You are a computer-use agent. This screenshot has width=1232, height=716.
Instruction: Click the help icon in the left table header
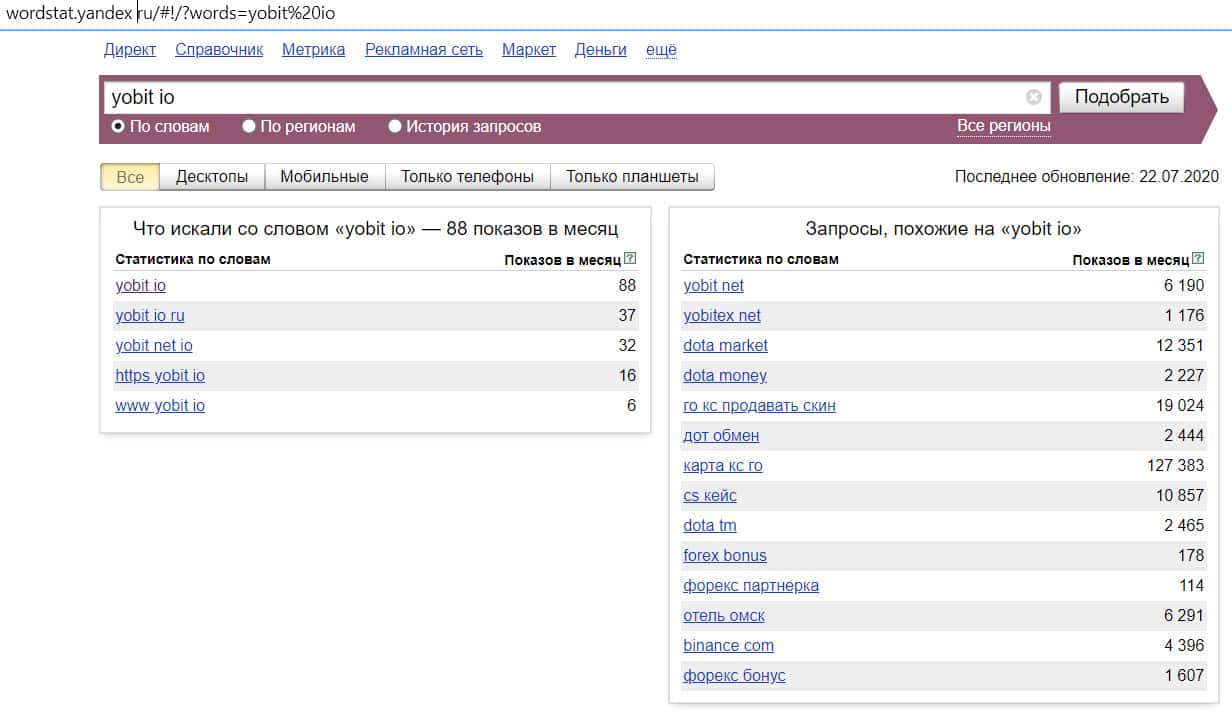(630, 259)
